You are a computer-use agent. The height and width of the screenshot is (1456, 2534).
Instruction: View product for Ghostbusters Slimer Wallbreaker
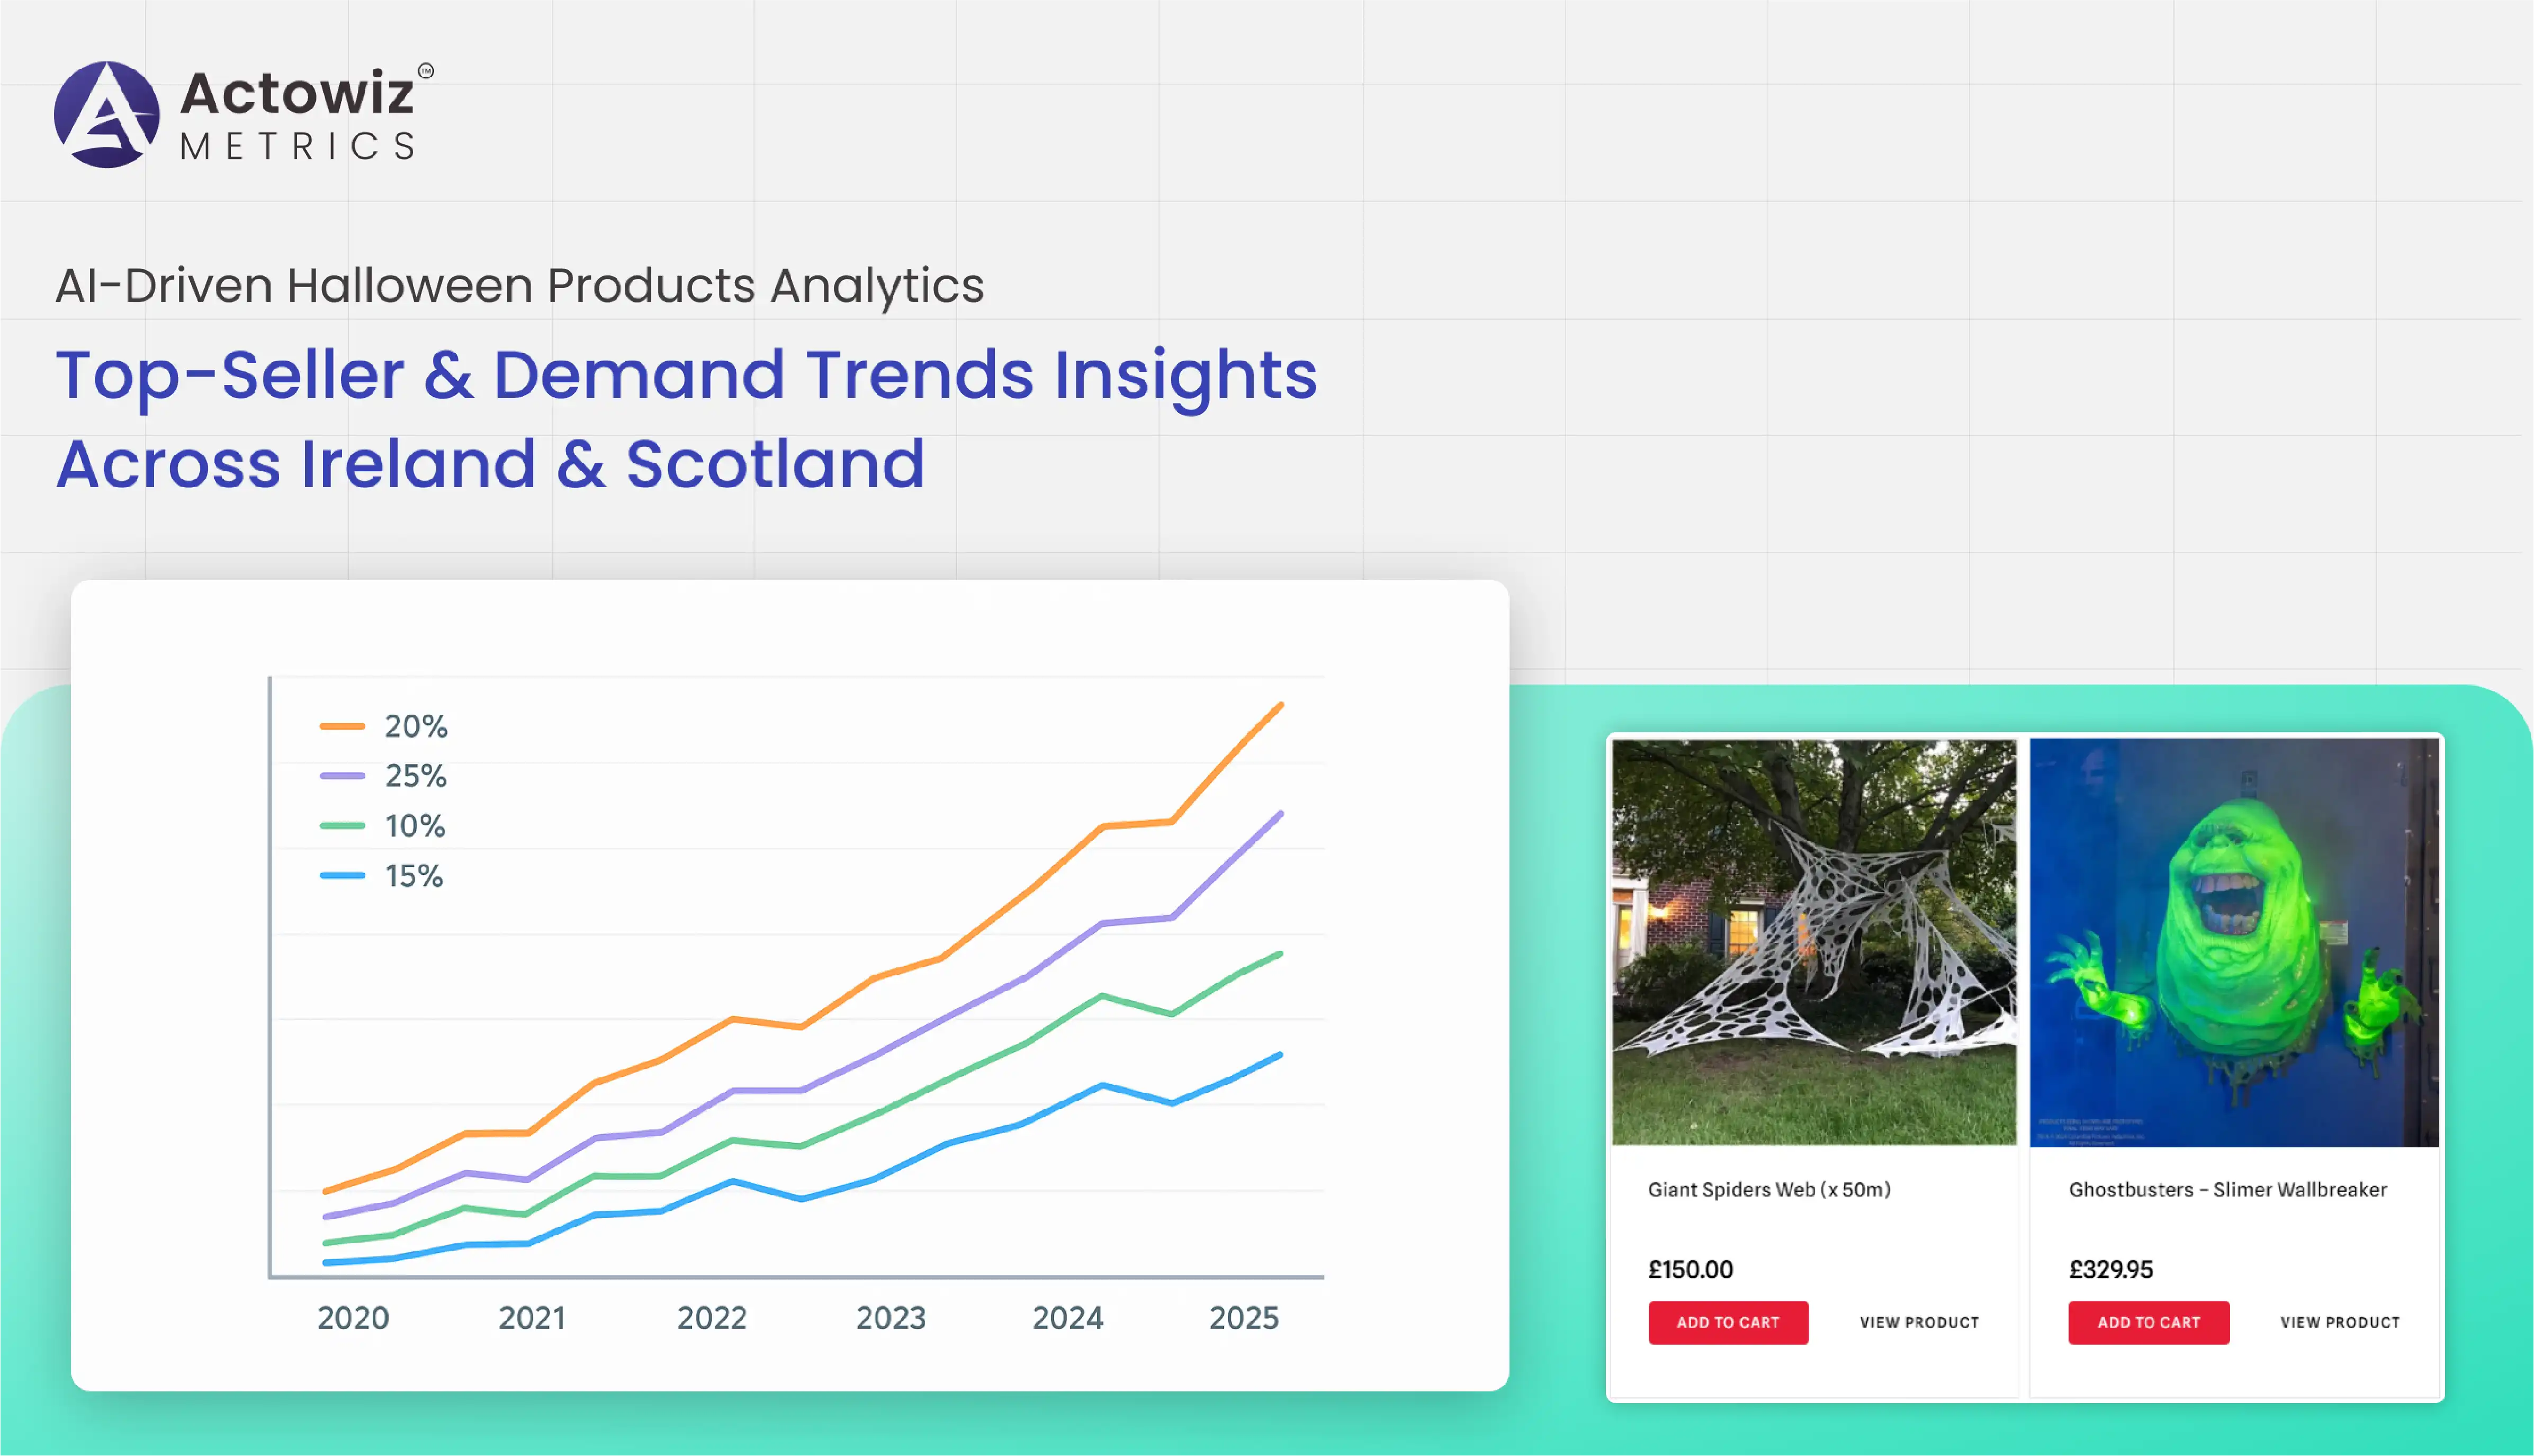[2339, 1322]
